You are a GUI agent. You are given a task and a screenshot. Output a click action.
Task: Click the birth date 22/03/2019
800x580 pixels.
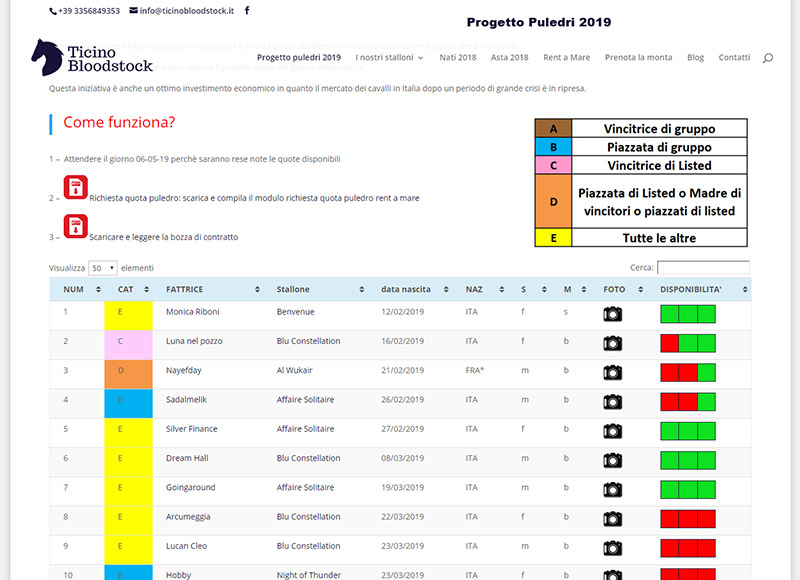click(403, 517)
